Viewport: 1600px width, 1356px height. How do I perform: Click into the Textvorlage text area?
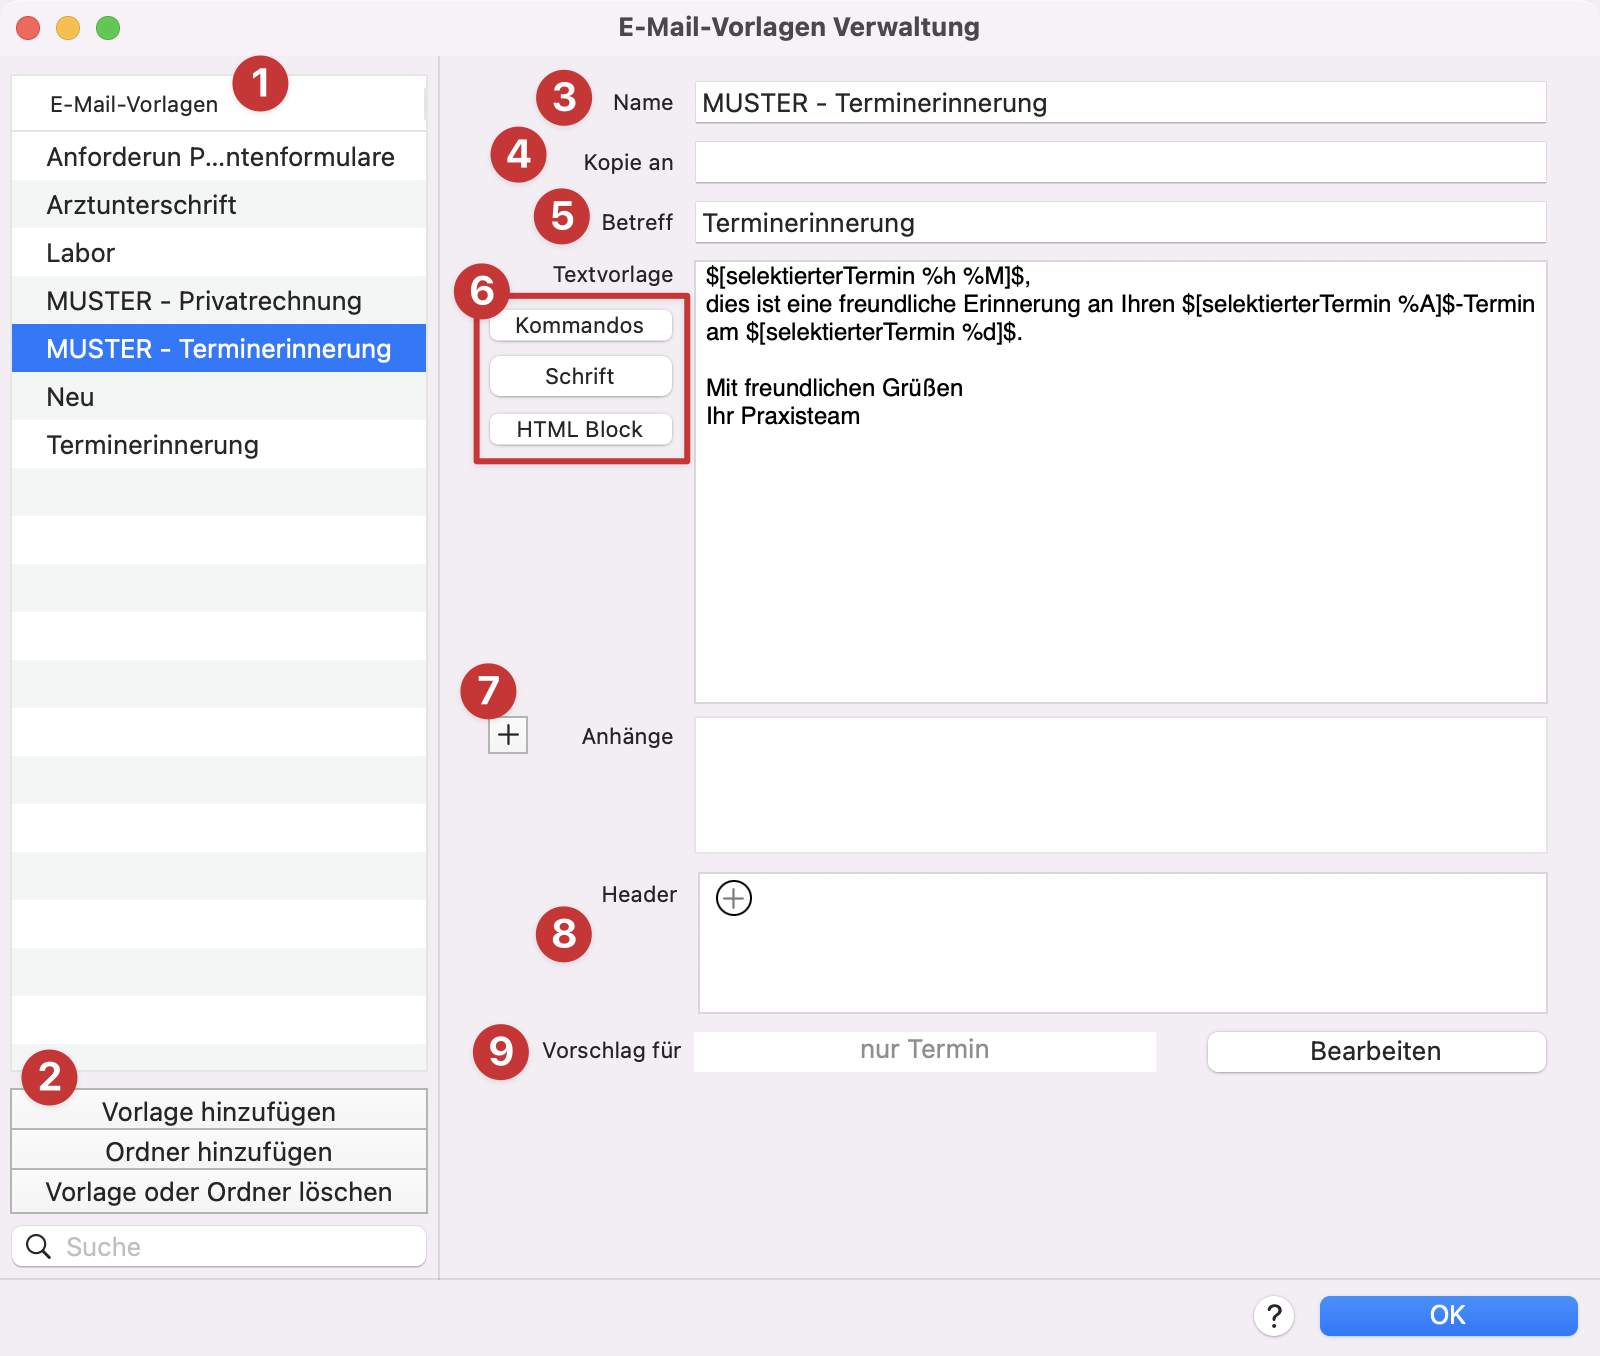click(x=1120, y=482)
